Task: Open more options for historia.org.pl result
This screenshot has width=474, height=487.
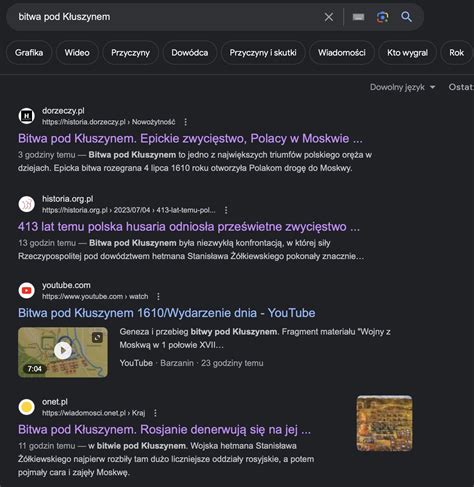Action: tap(226, 210)
